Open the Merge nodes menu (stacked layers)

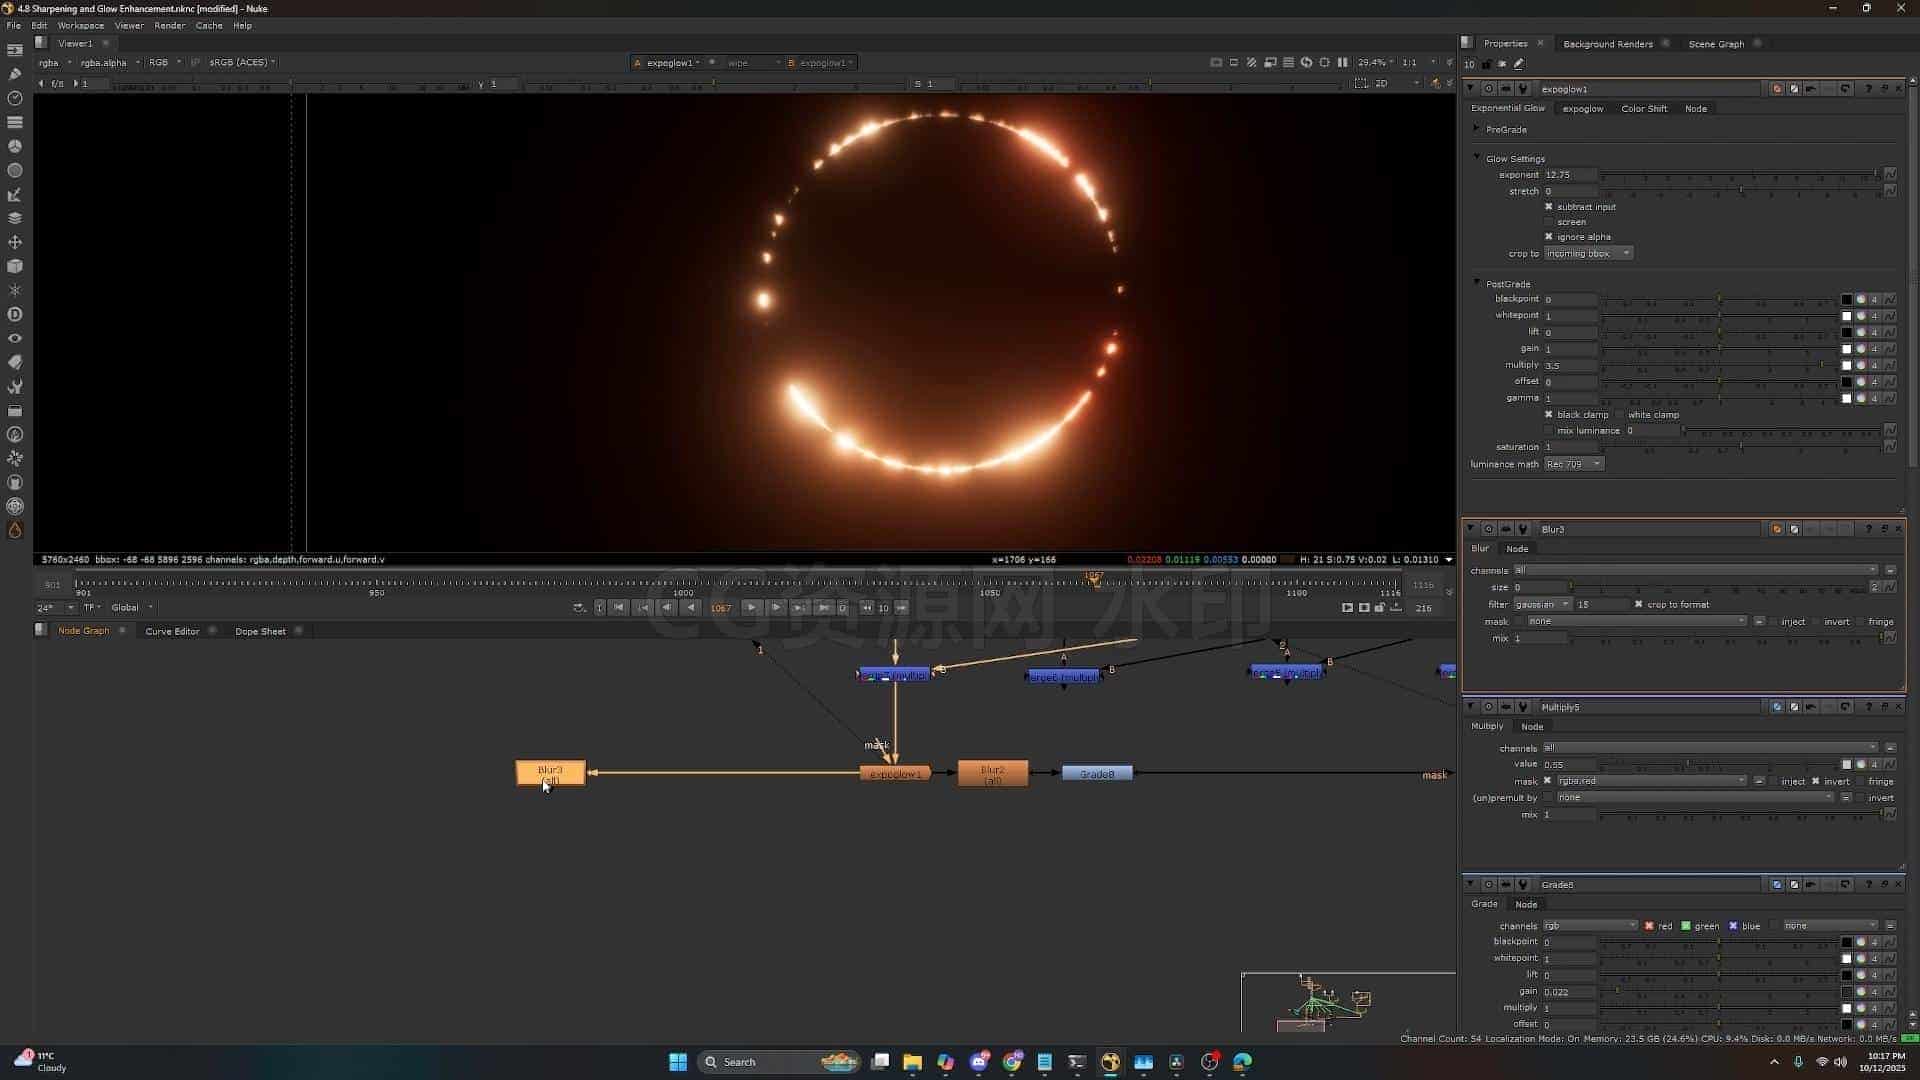click(x=15, y=218)
